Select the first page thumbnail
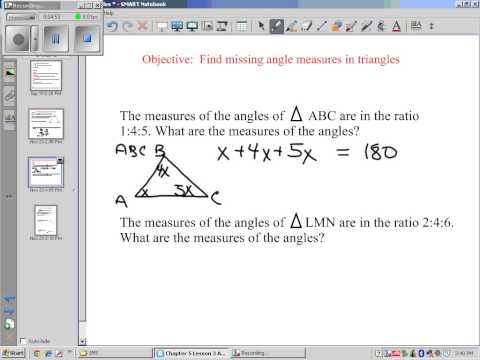 (46, 75)
